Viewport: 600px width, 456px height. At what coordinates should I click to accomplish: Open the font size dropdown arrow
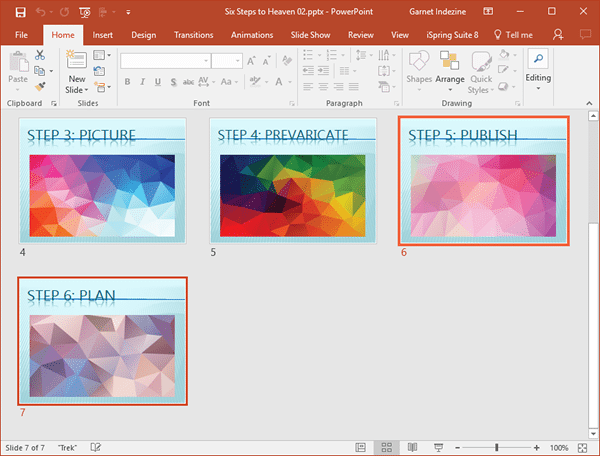(238, 61)
